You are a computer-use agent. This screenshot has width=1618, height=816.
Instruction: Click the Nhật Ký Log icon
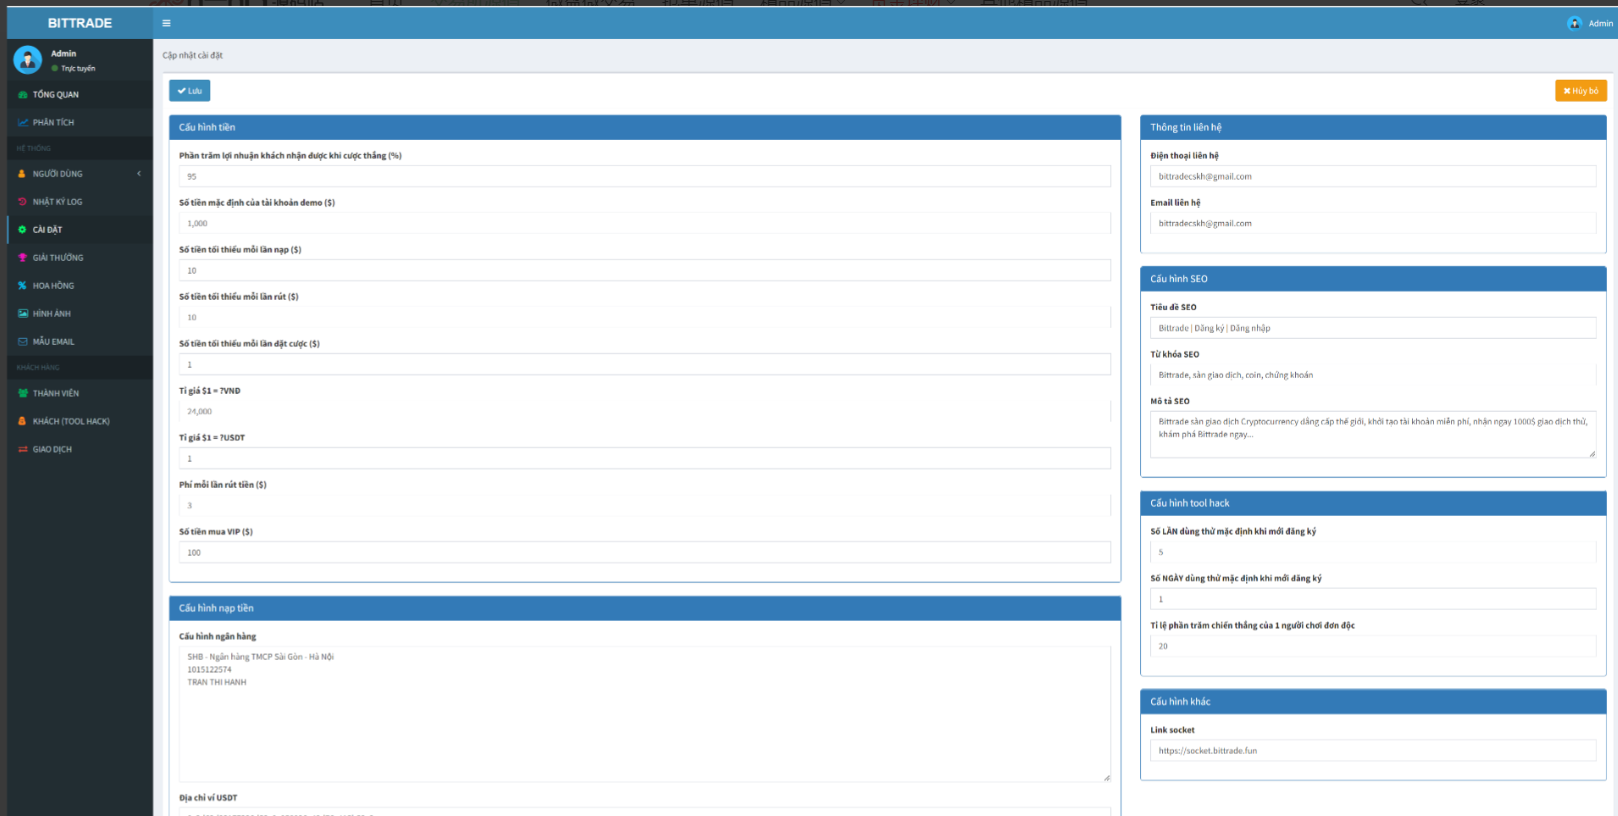22,202
